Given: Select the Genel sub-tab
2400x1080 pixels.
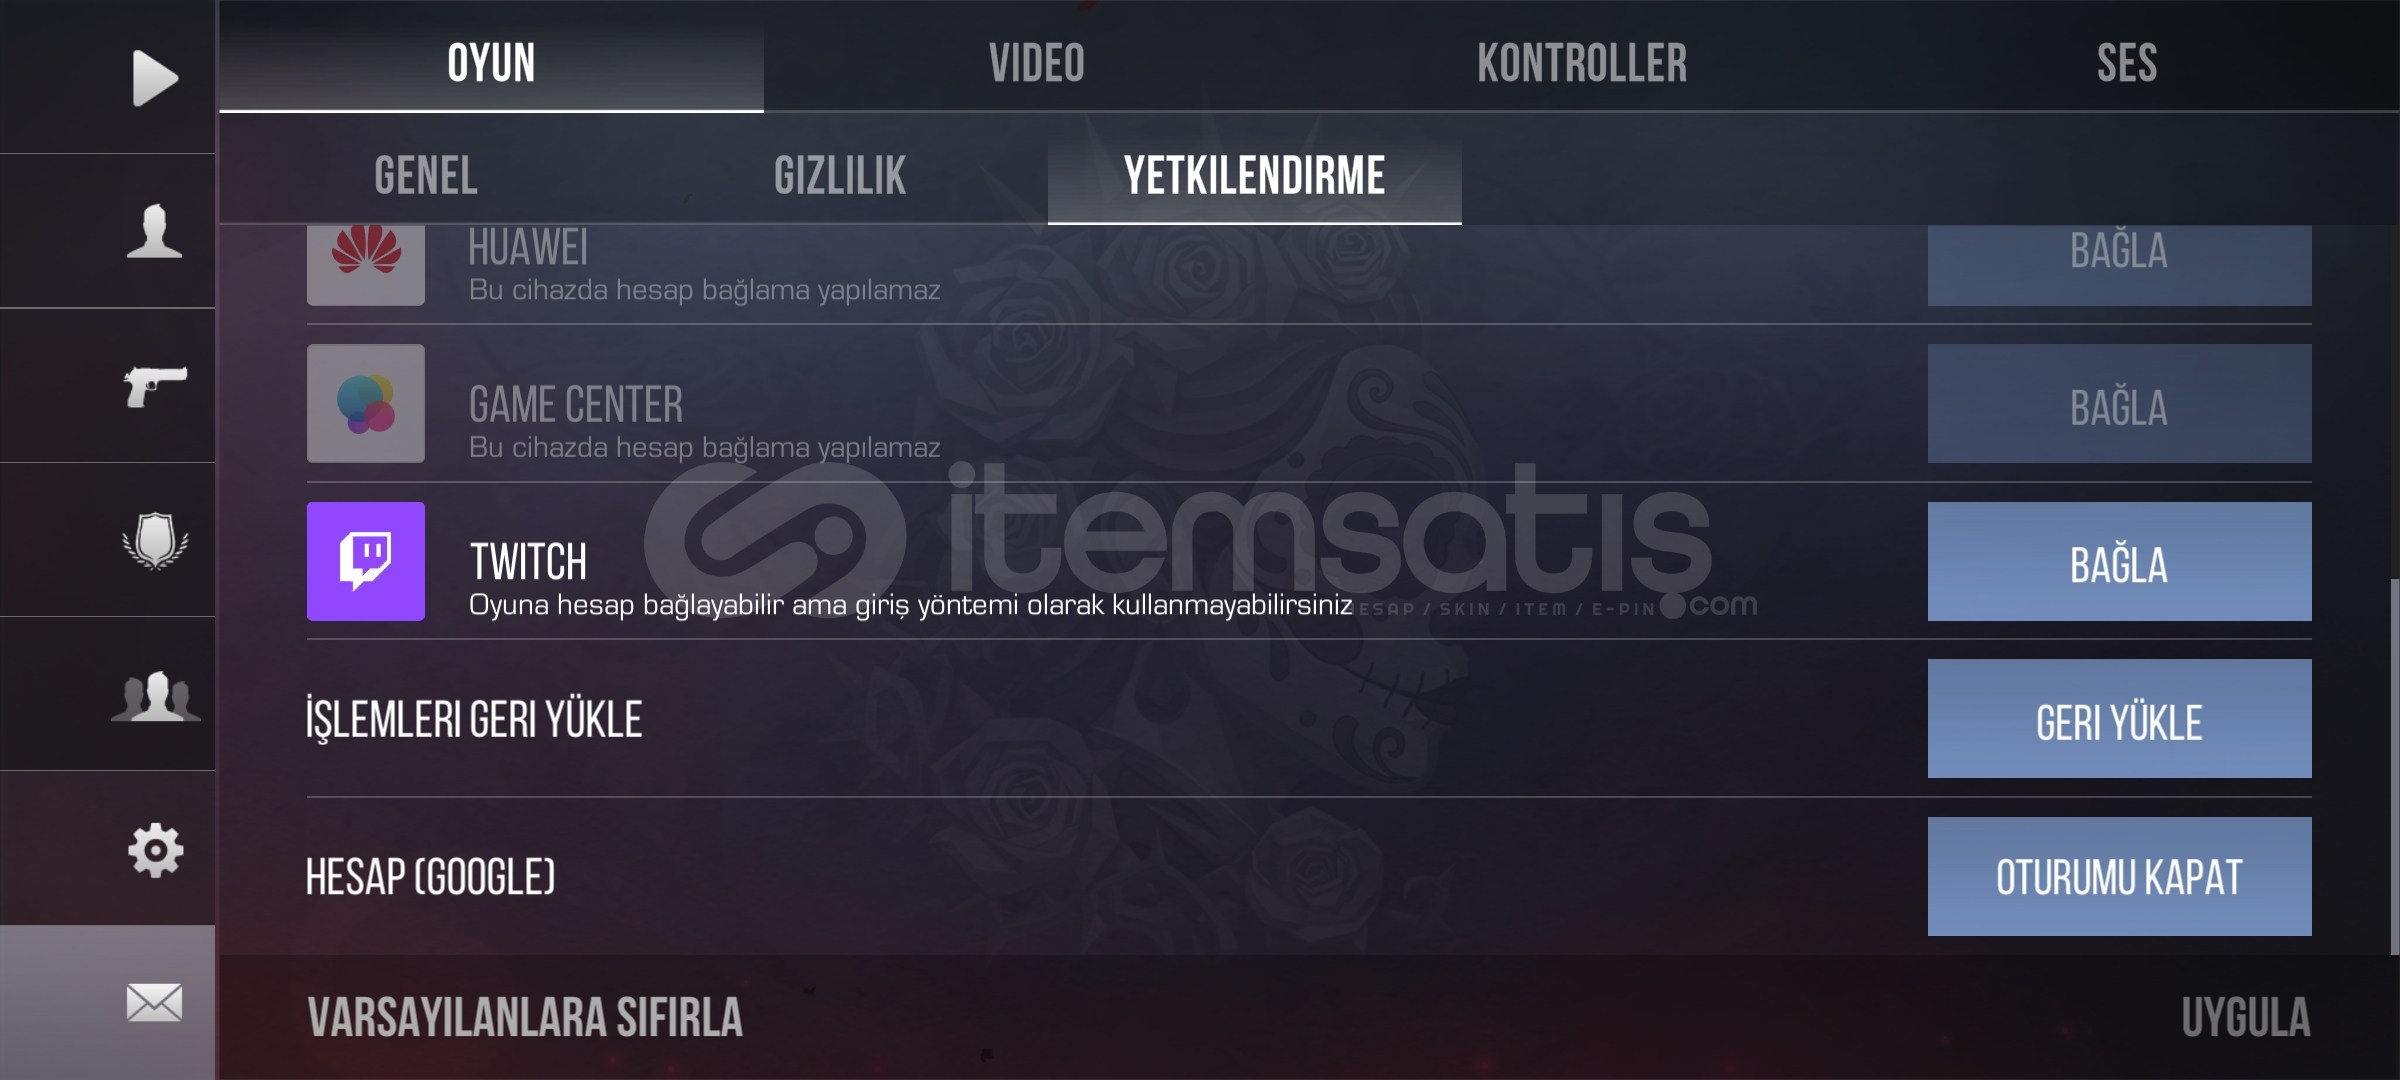Looking at the screenshot, I should click(426, 176).
